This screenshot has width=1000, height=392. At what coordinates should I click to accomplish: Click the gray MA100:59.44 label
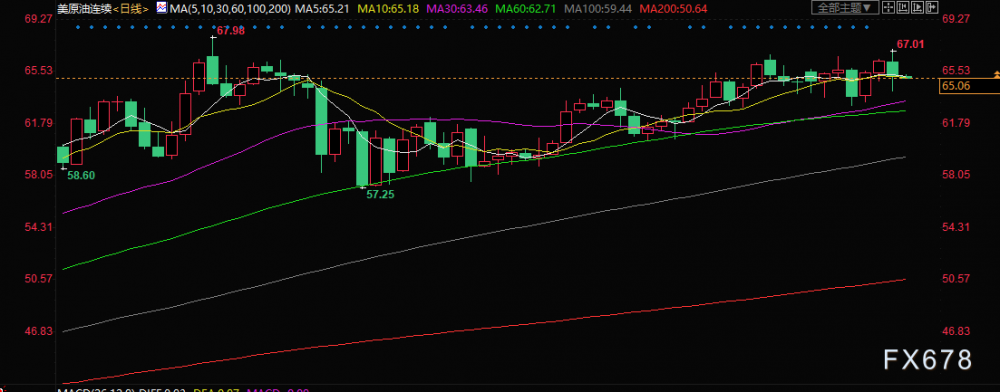click(595, 9)
